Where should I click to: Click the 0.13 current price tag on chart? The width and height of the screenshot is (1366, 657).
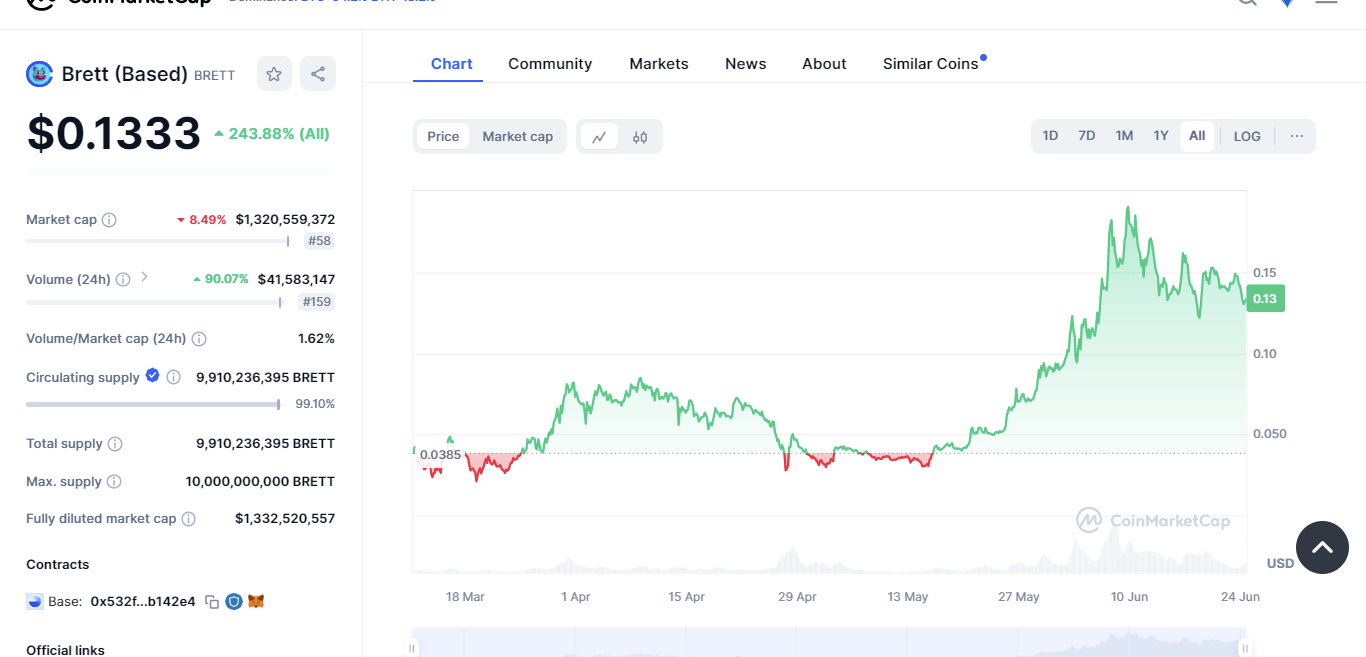[x=1265, y=298]
